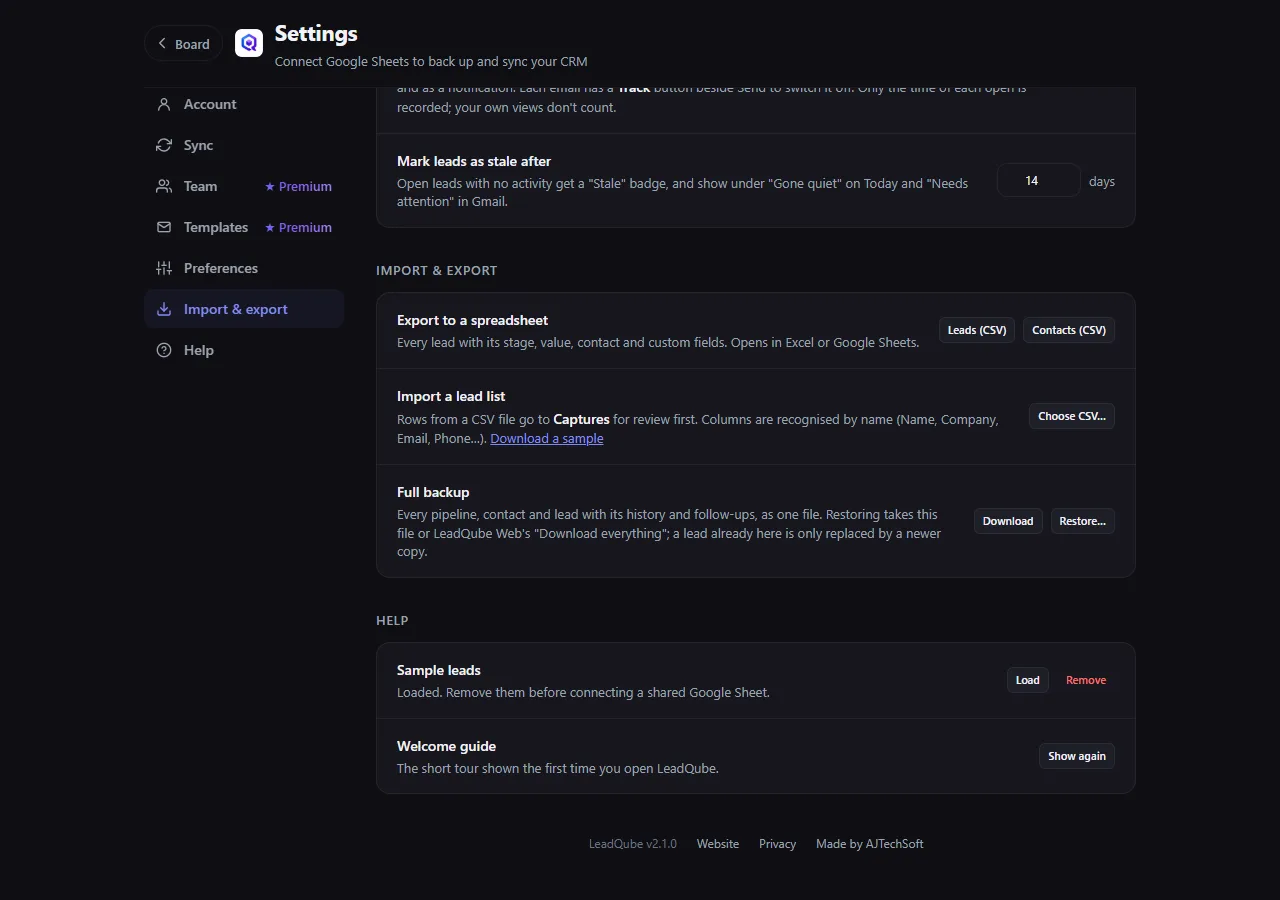Click the Preferences sliders icon
The width and height of the screenshot is (1280, 900).
click(x=164, y=268)
